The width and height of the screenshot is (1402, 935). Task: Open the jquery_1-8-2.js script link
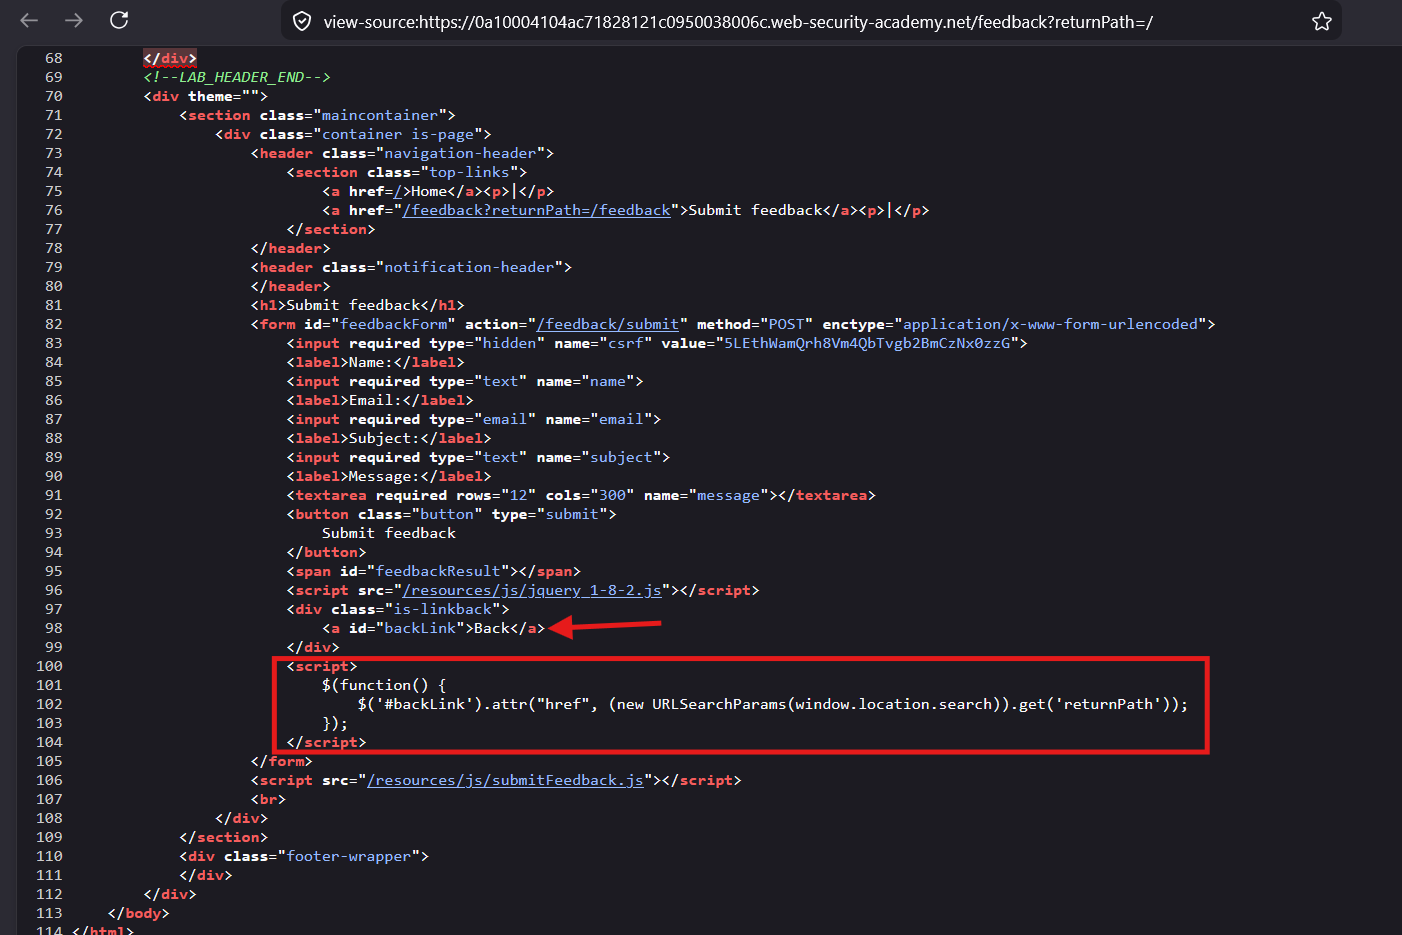(x=532, y=590)
